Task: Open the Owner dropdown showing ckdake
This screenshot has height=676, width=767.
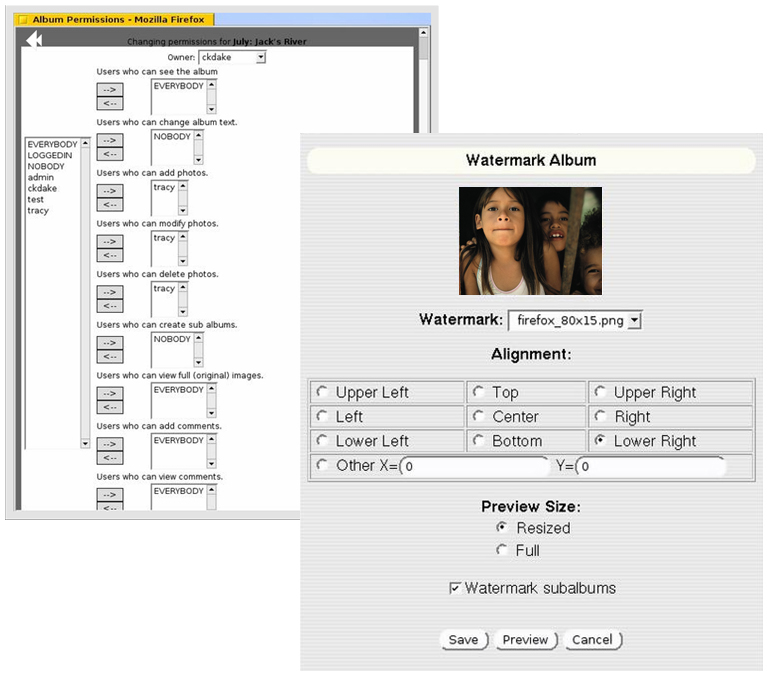Action: click(x=232, y=57)
